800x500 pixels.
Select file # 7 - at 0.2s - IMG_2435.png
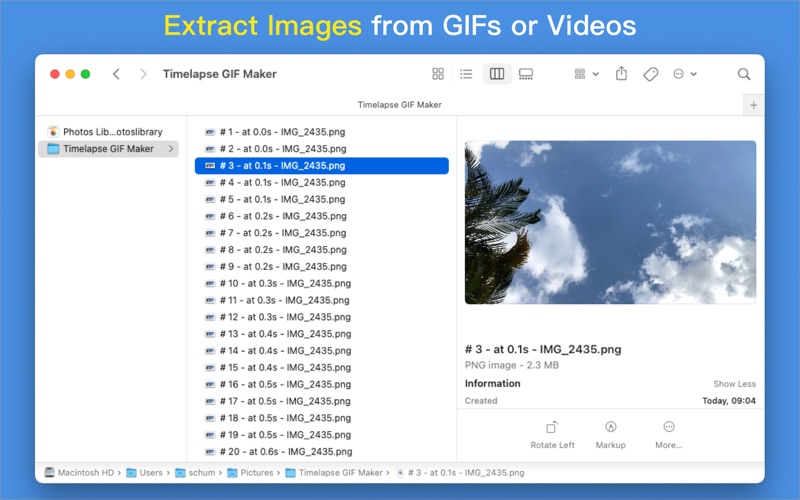coord(321,233)
